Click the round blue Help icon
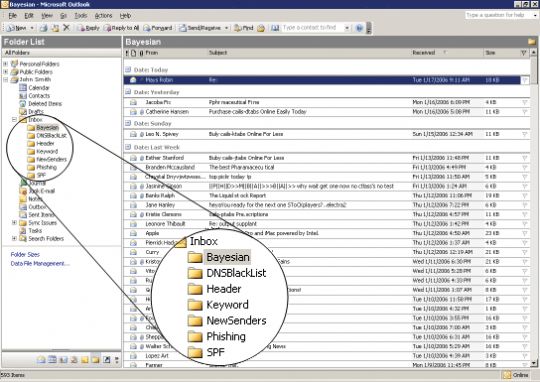Viewport: 540px width, 382px height. pyautogui.click(x=359, y=28)
